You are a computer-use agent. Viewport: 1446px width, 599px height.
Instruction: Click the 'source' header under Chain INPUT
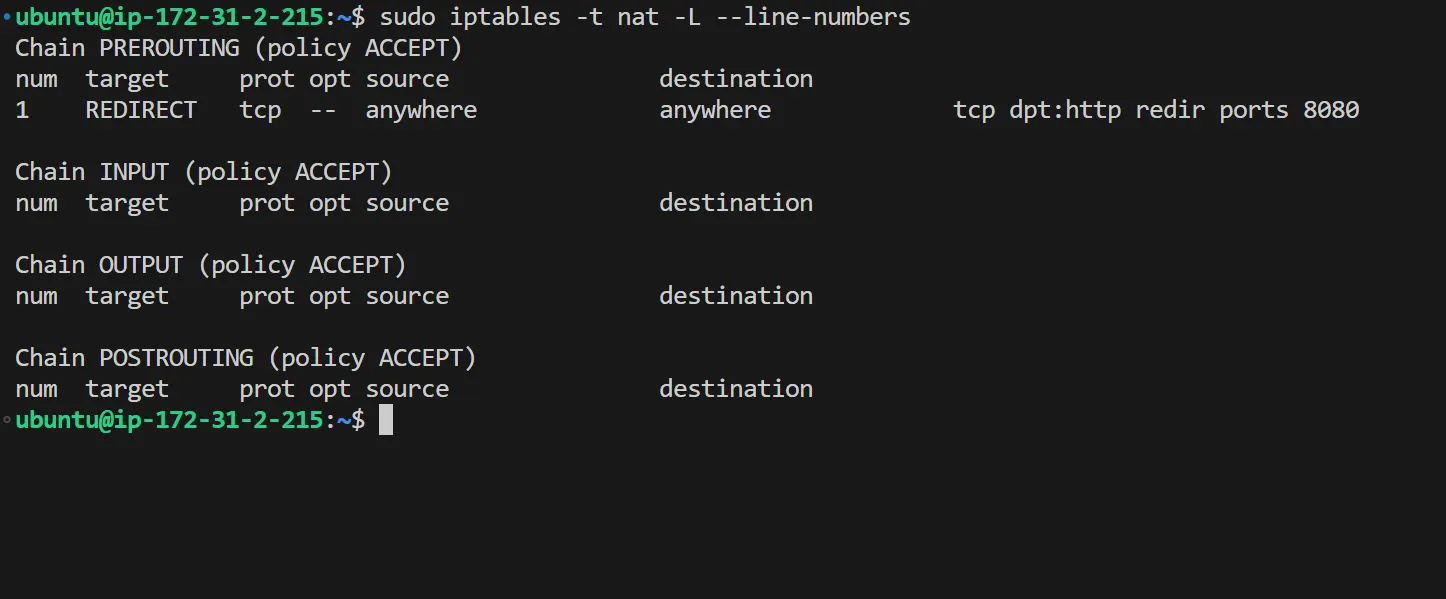click(x=407, y=203)
